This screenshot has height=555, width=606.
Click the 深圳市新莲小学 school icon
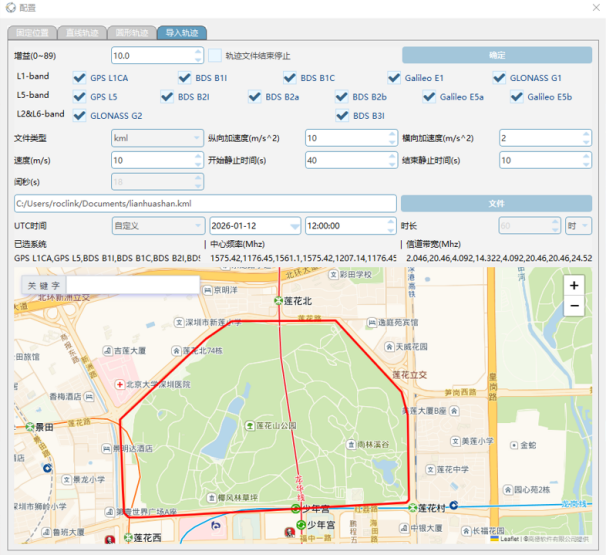point(179,322)
